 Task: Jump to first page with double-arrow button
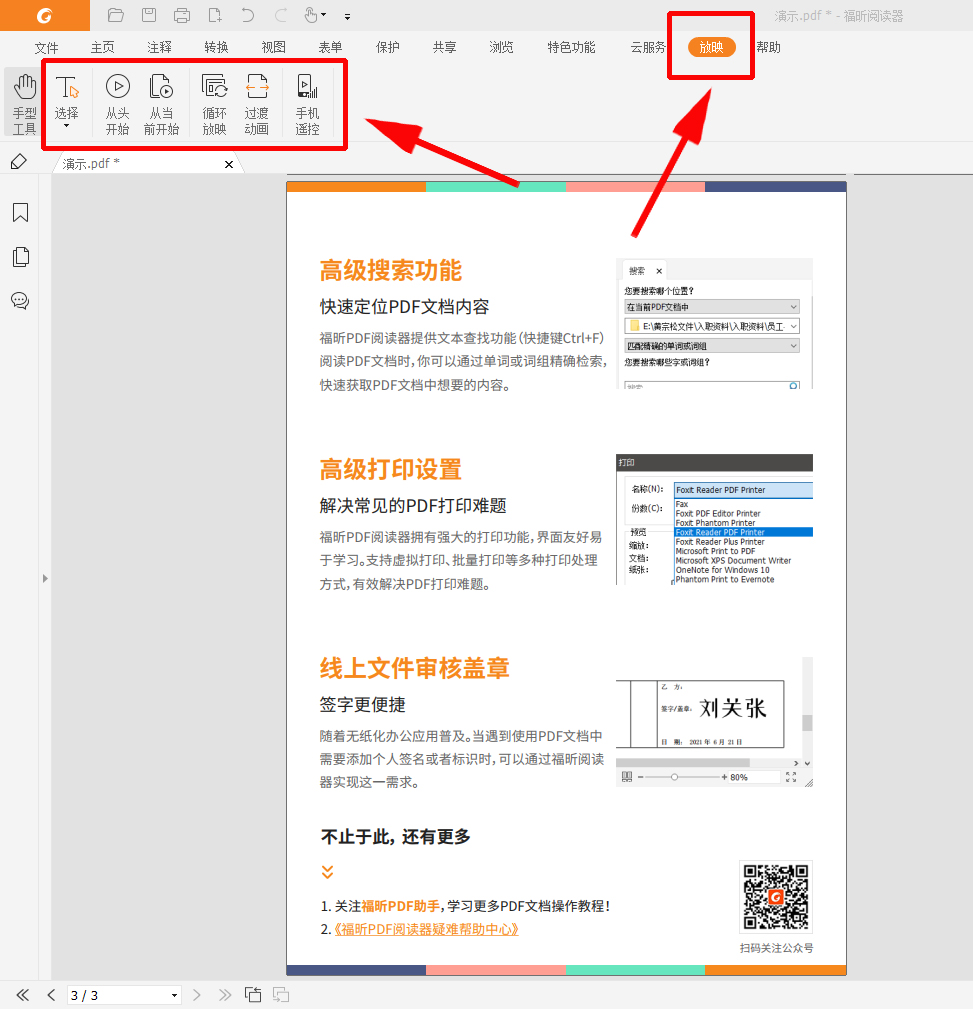21,995
